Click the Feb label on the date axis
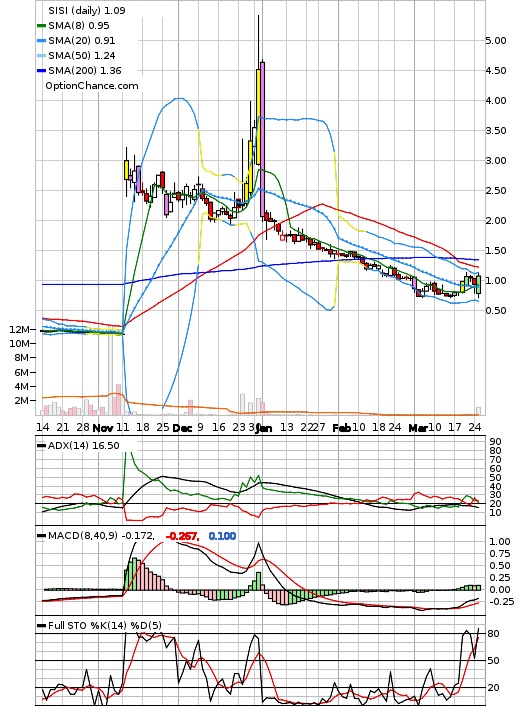Viewport: 526px width, 706px height. pos(341,428)
